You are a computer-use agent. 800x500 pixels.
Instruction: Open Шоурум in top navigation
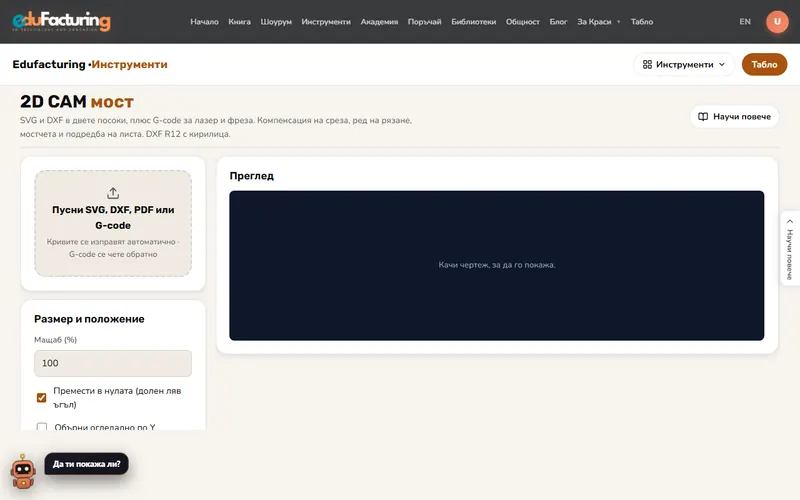point(276,22)
